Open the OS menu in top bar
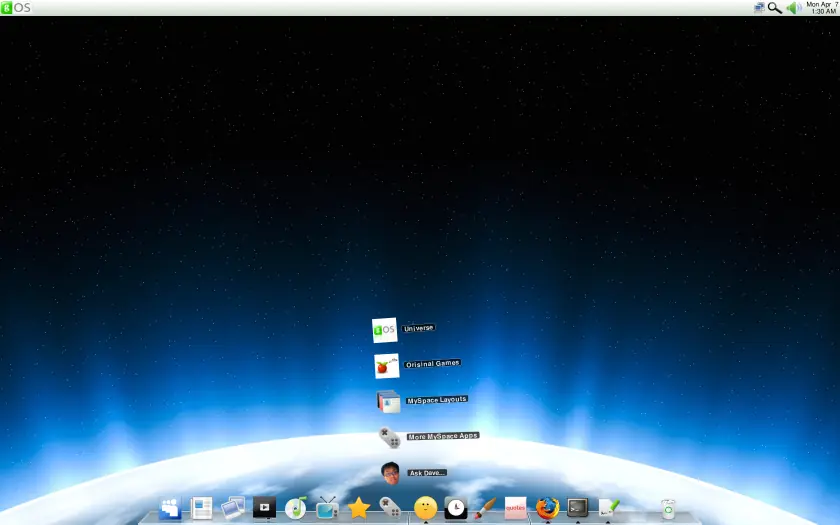 pyautogui.click(x=16, y=8)
